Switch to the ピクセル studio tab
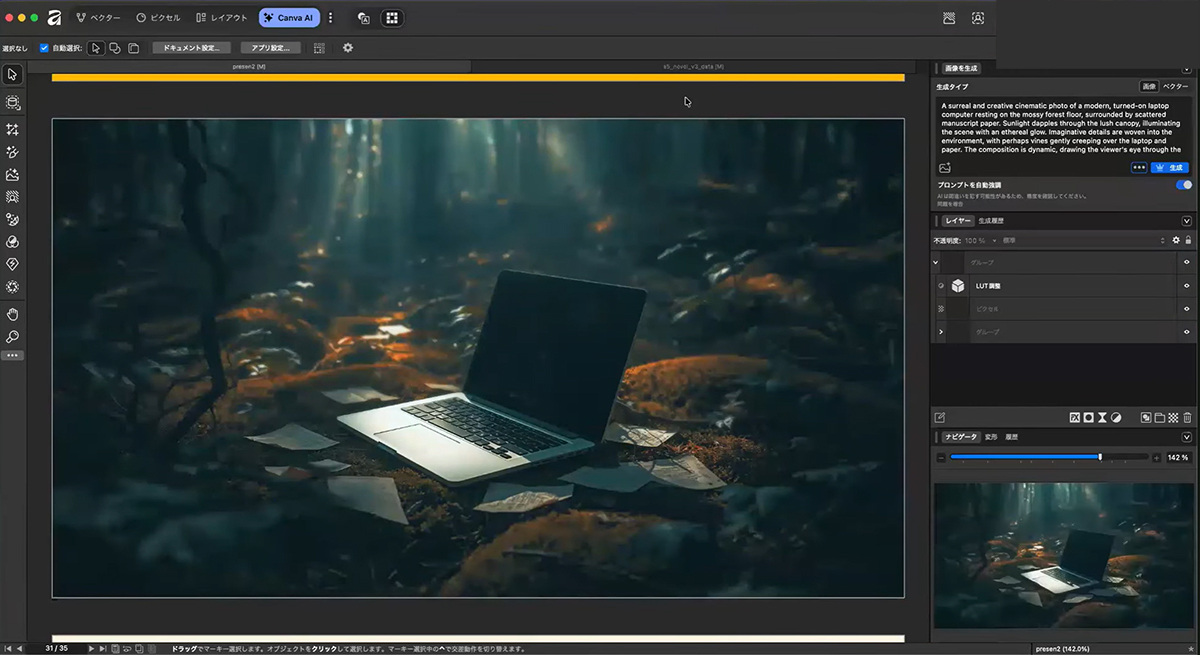 pyautogui.click(x=158, y=18)
